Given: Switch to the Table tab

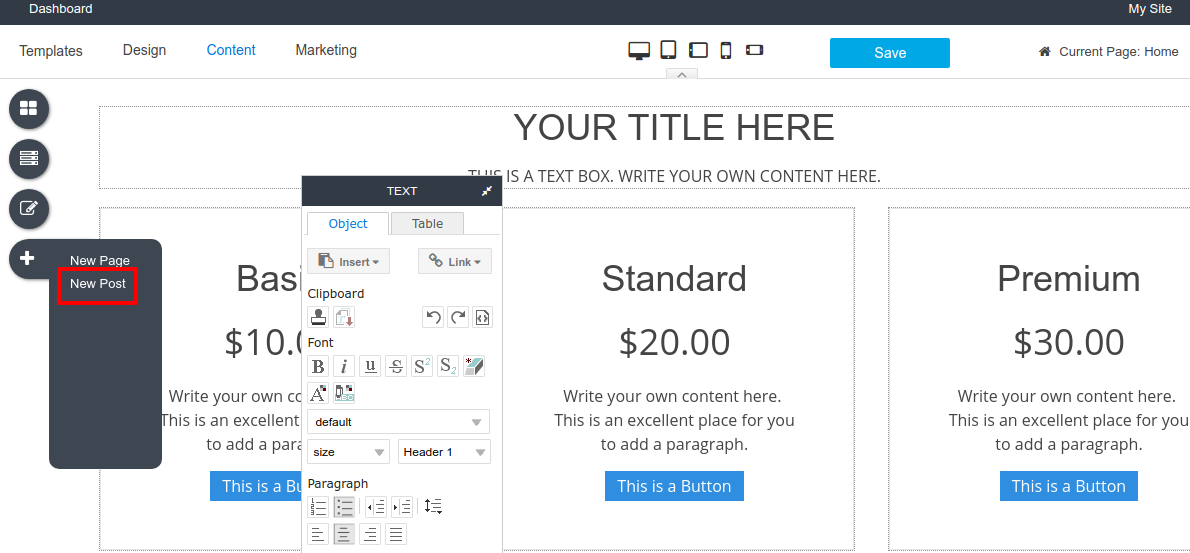Looking at the screenshot, I should (427, 224).
